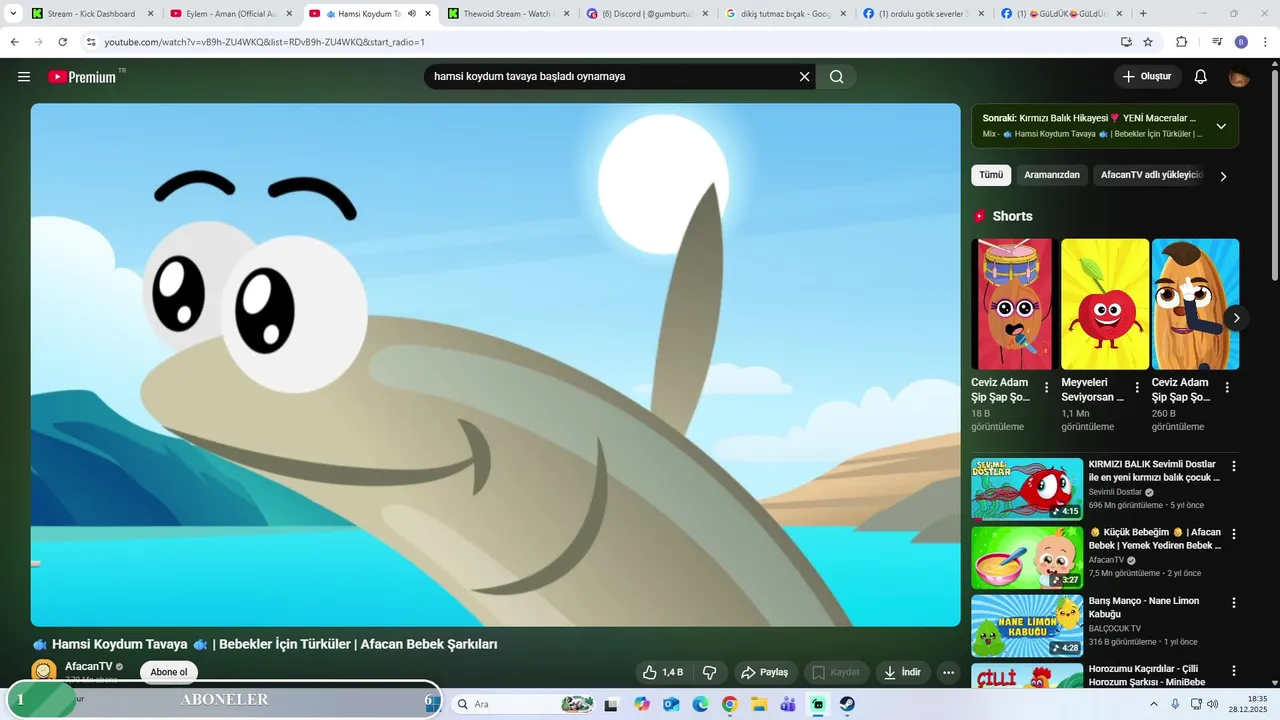The height and width of the screenshot is (720, 1280).
Task: Click the address bar URL
Action: pyautogui.click(x=264, y=42)
